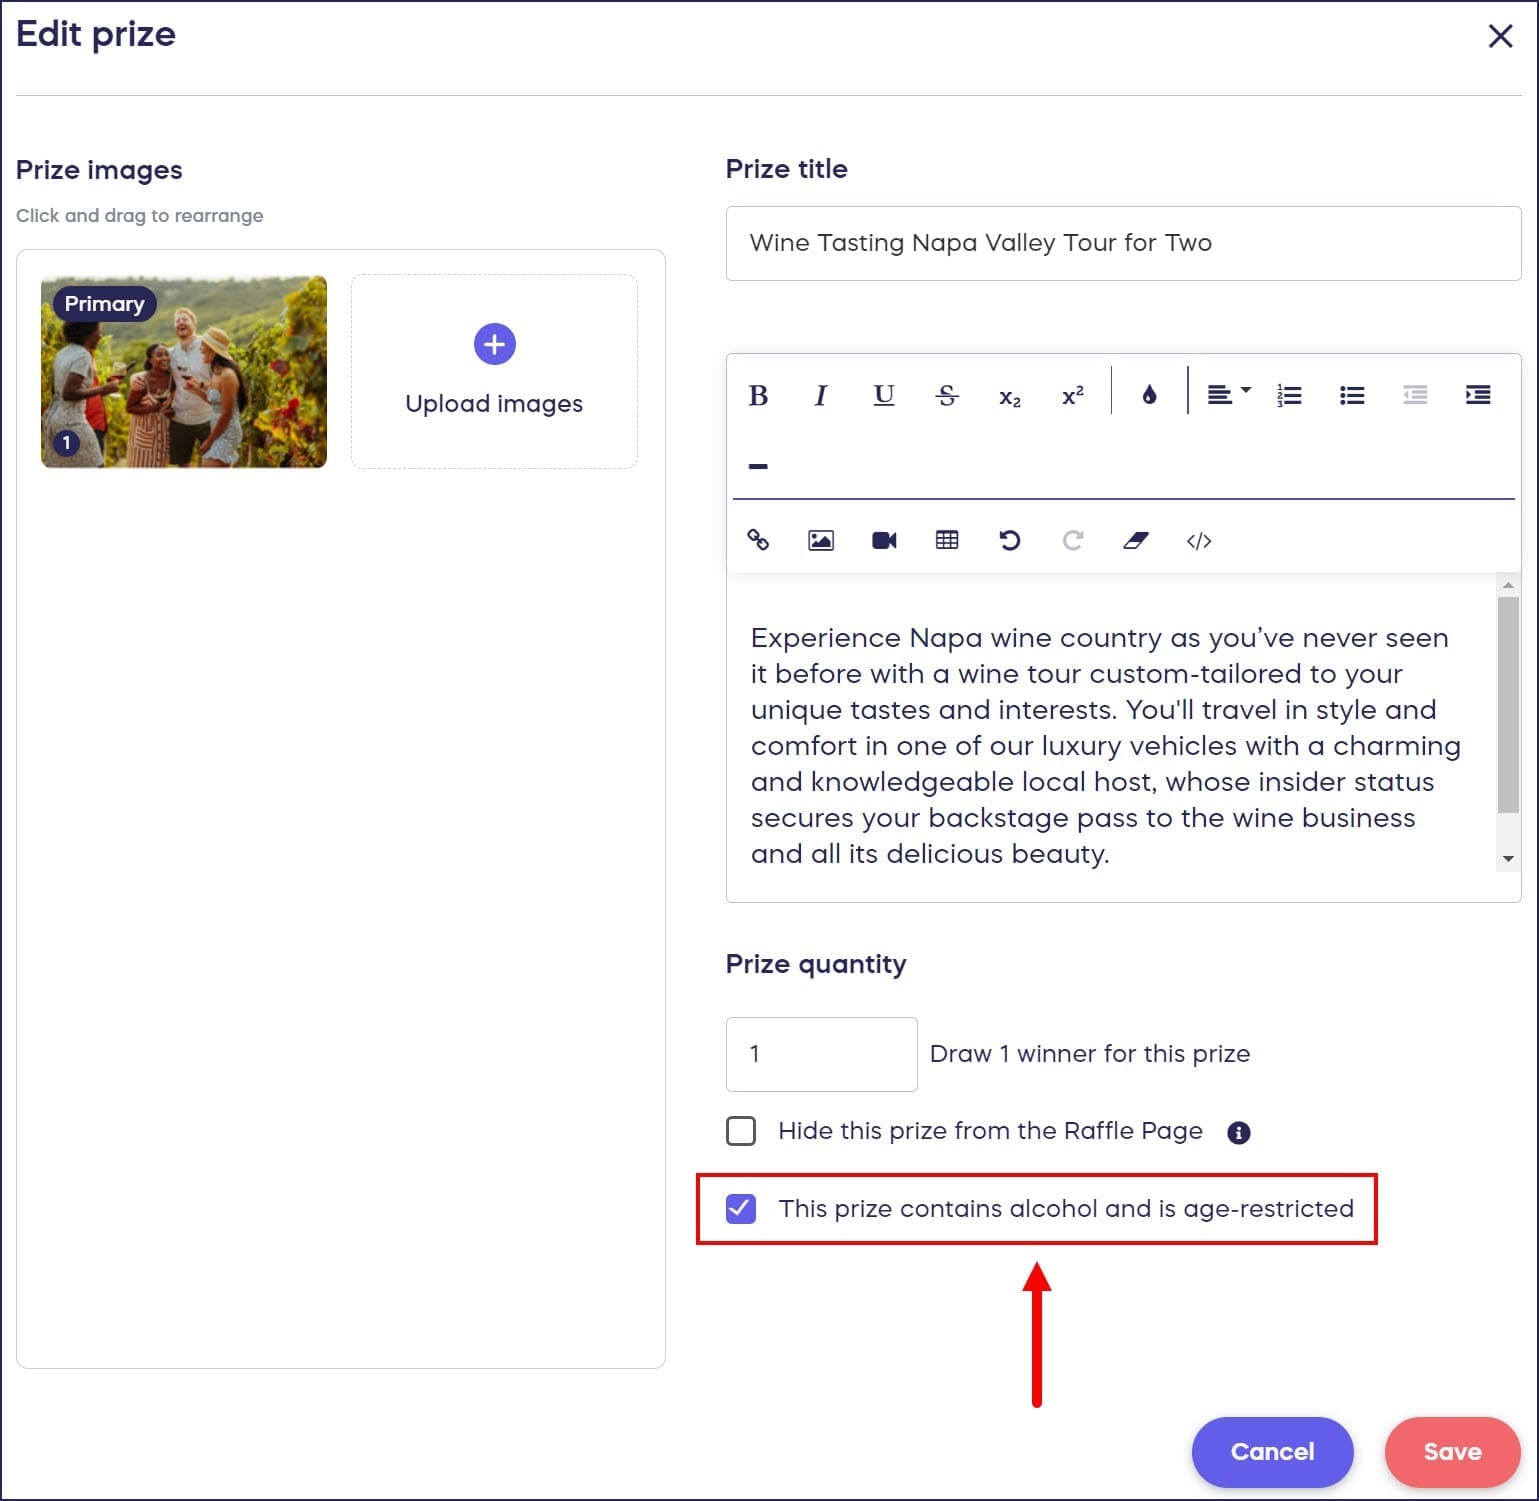
Task: Insert a table in the editor
Action: (947, 541)
